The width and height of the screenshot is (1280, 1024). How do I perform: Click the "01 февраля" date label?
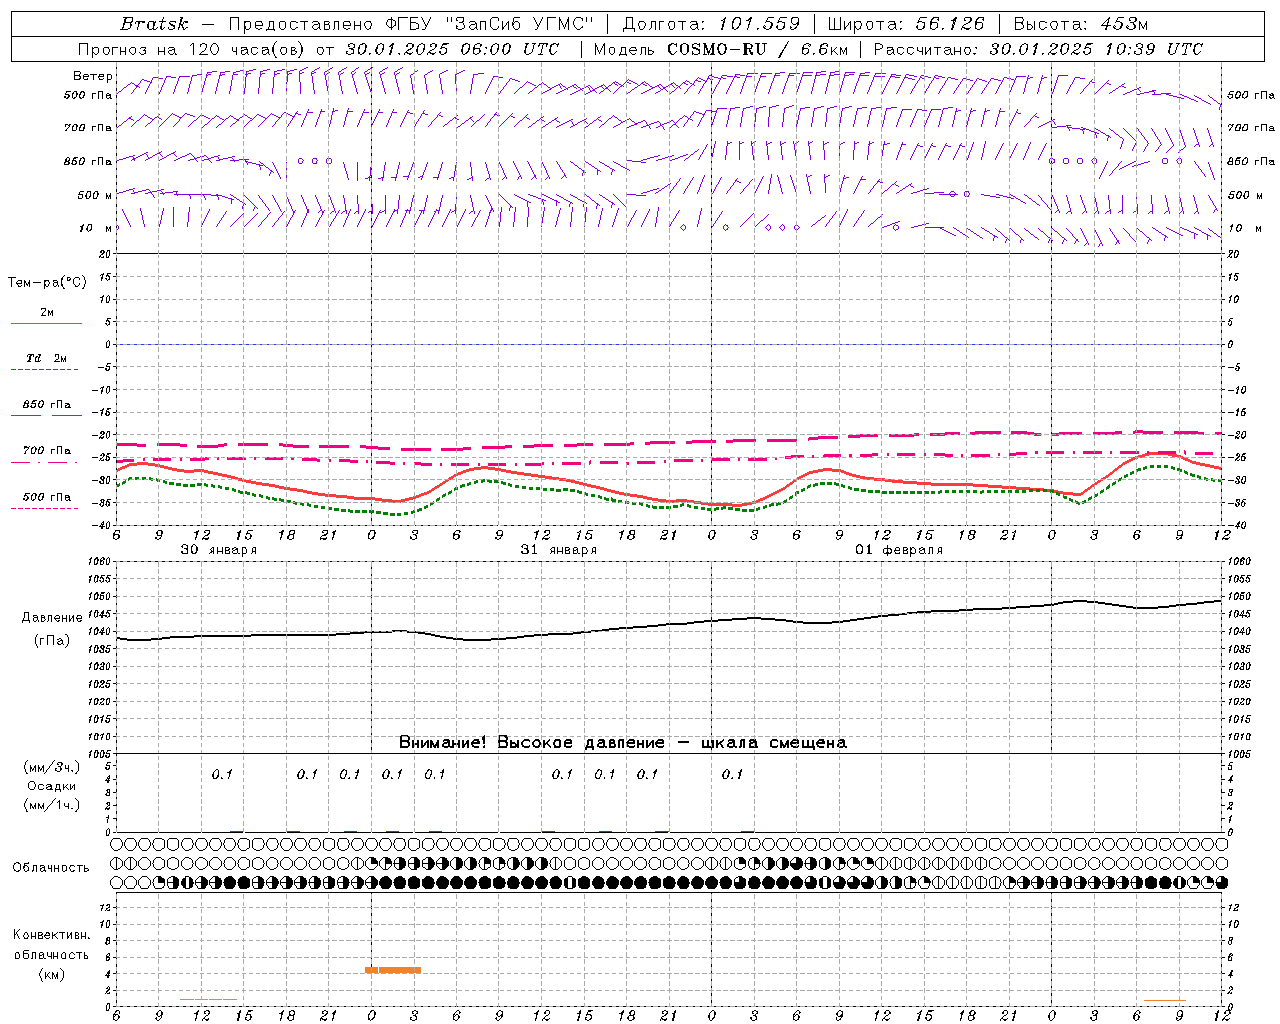[x=899, y=550]
